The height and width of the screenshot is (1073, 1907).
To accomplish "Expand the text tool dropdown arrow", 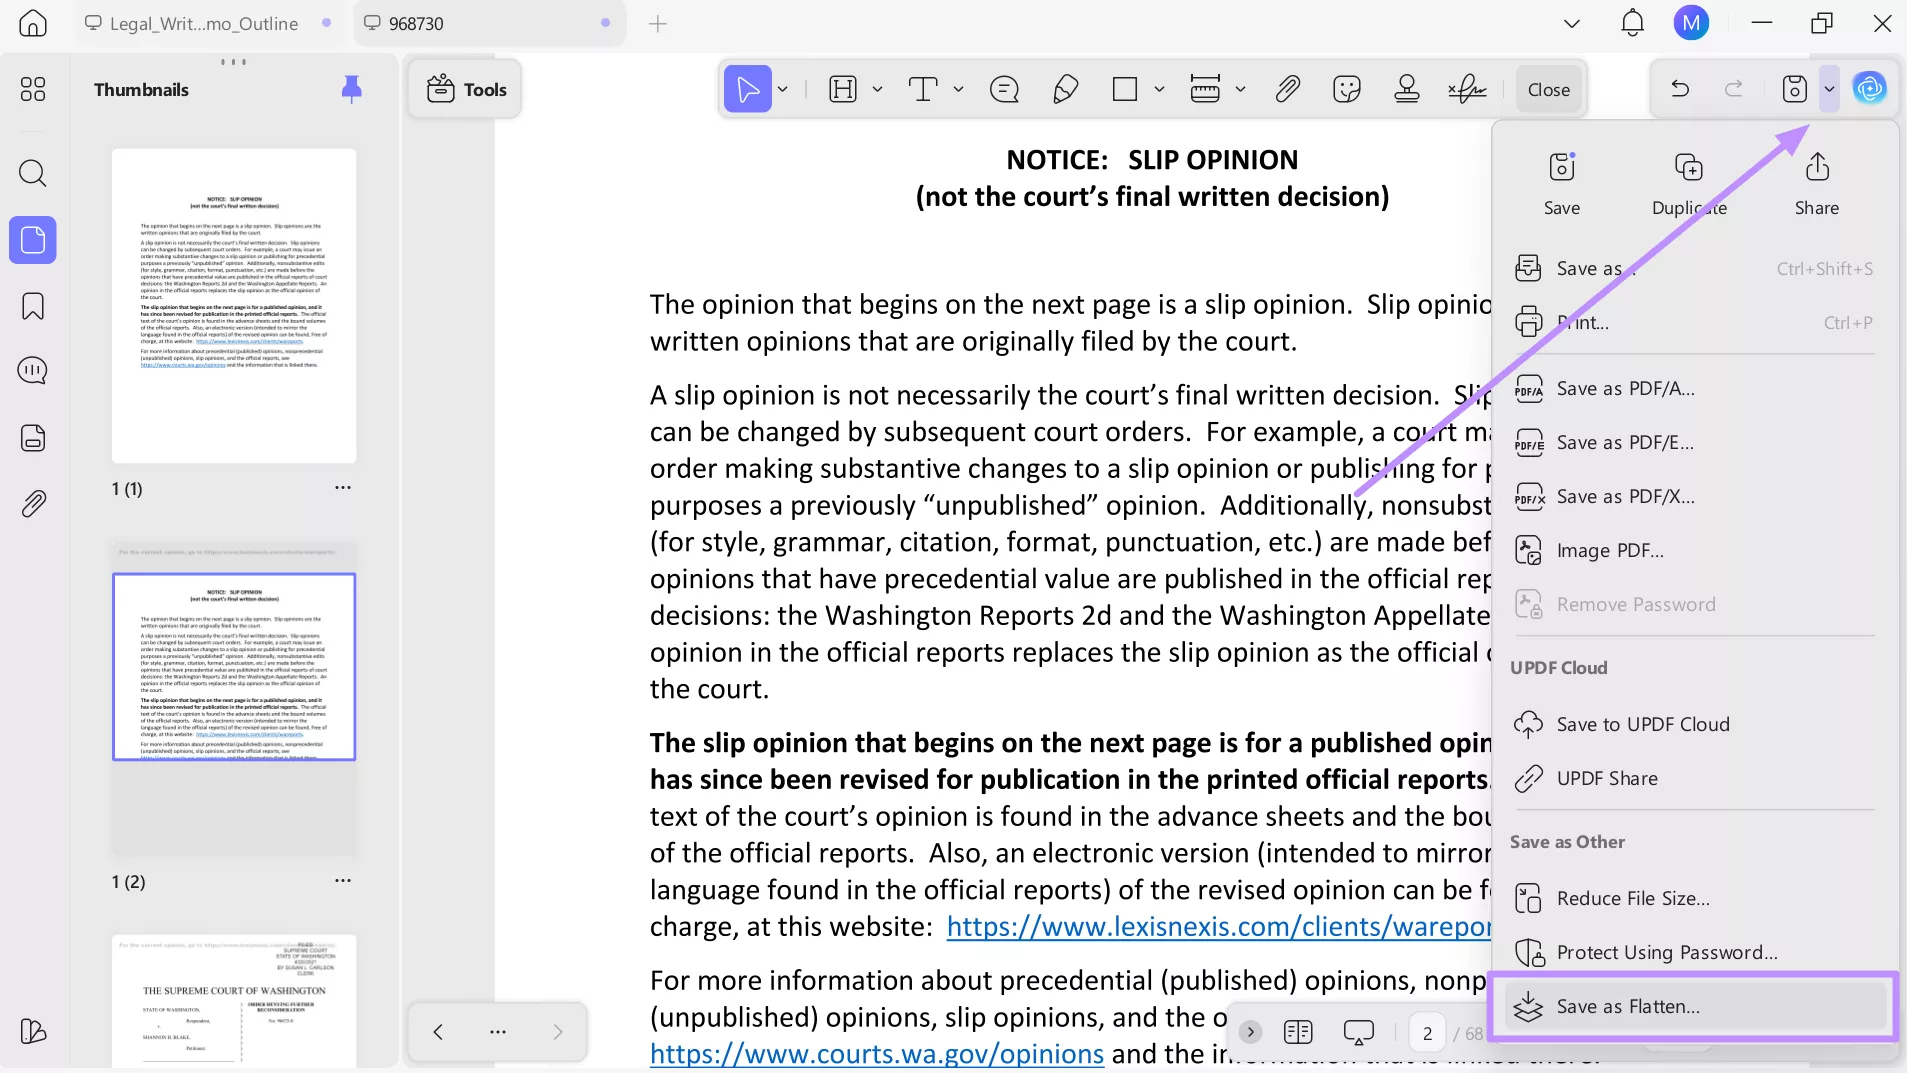I will 958,89.
